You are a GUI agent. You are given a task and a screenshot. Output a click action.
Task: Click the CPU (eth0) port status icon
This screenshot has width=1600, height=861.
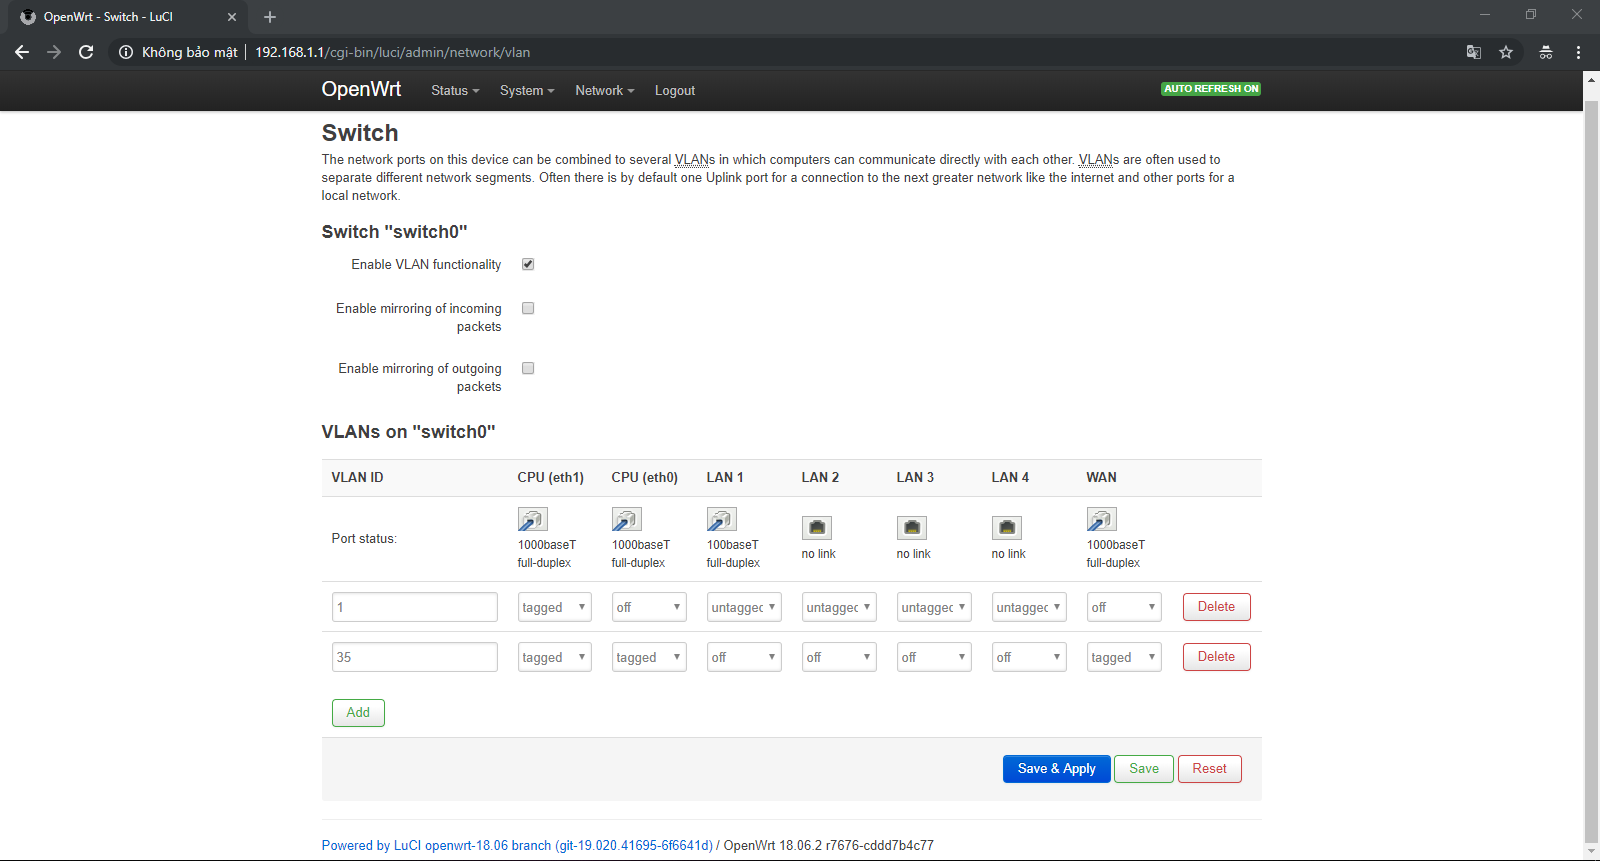pos(626,520)
